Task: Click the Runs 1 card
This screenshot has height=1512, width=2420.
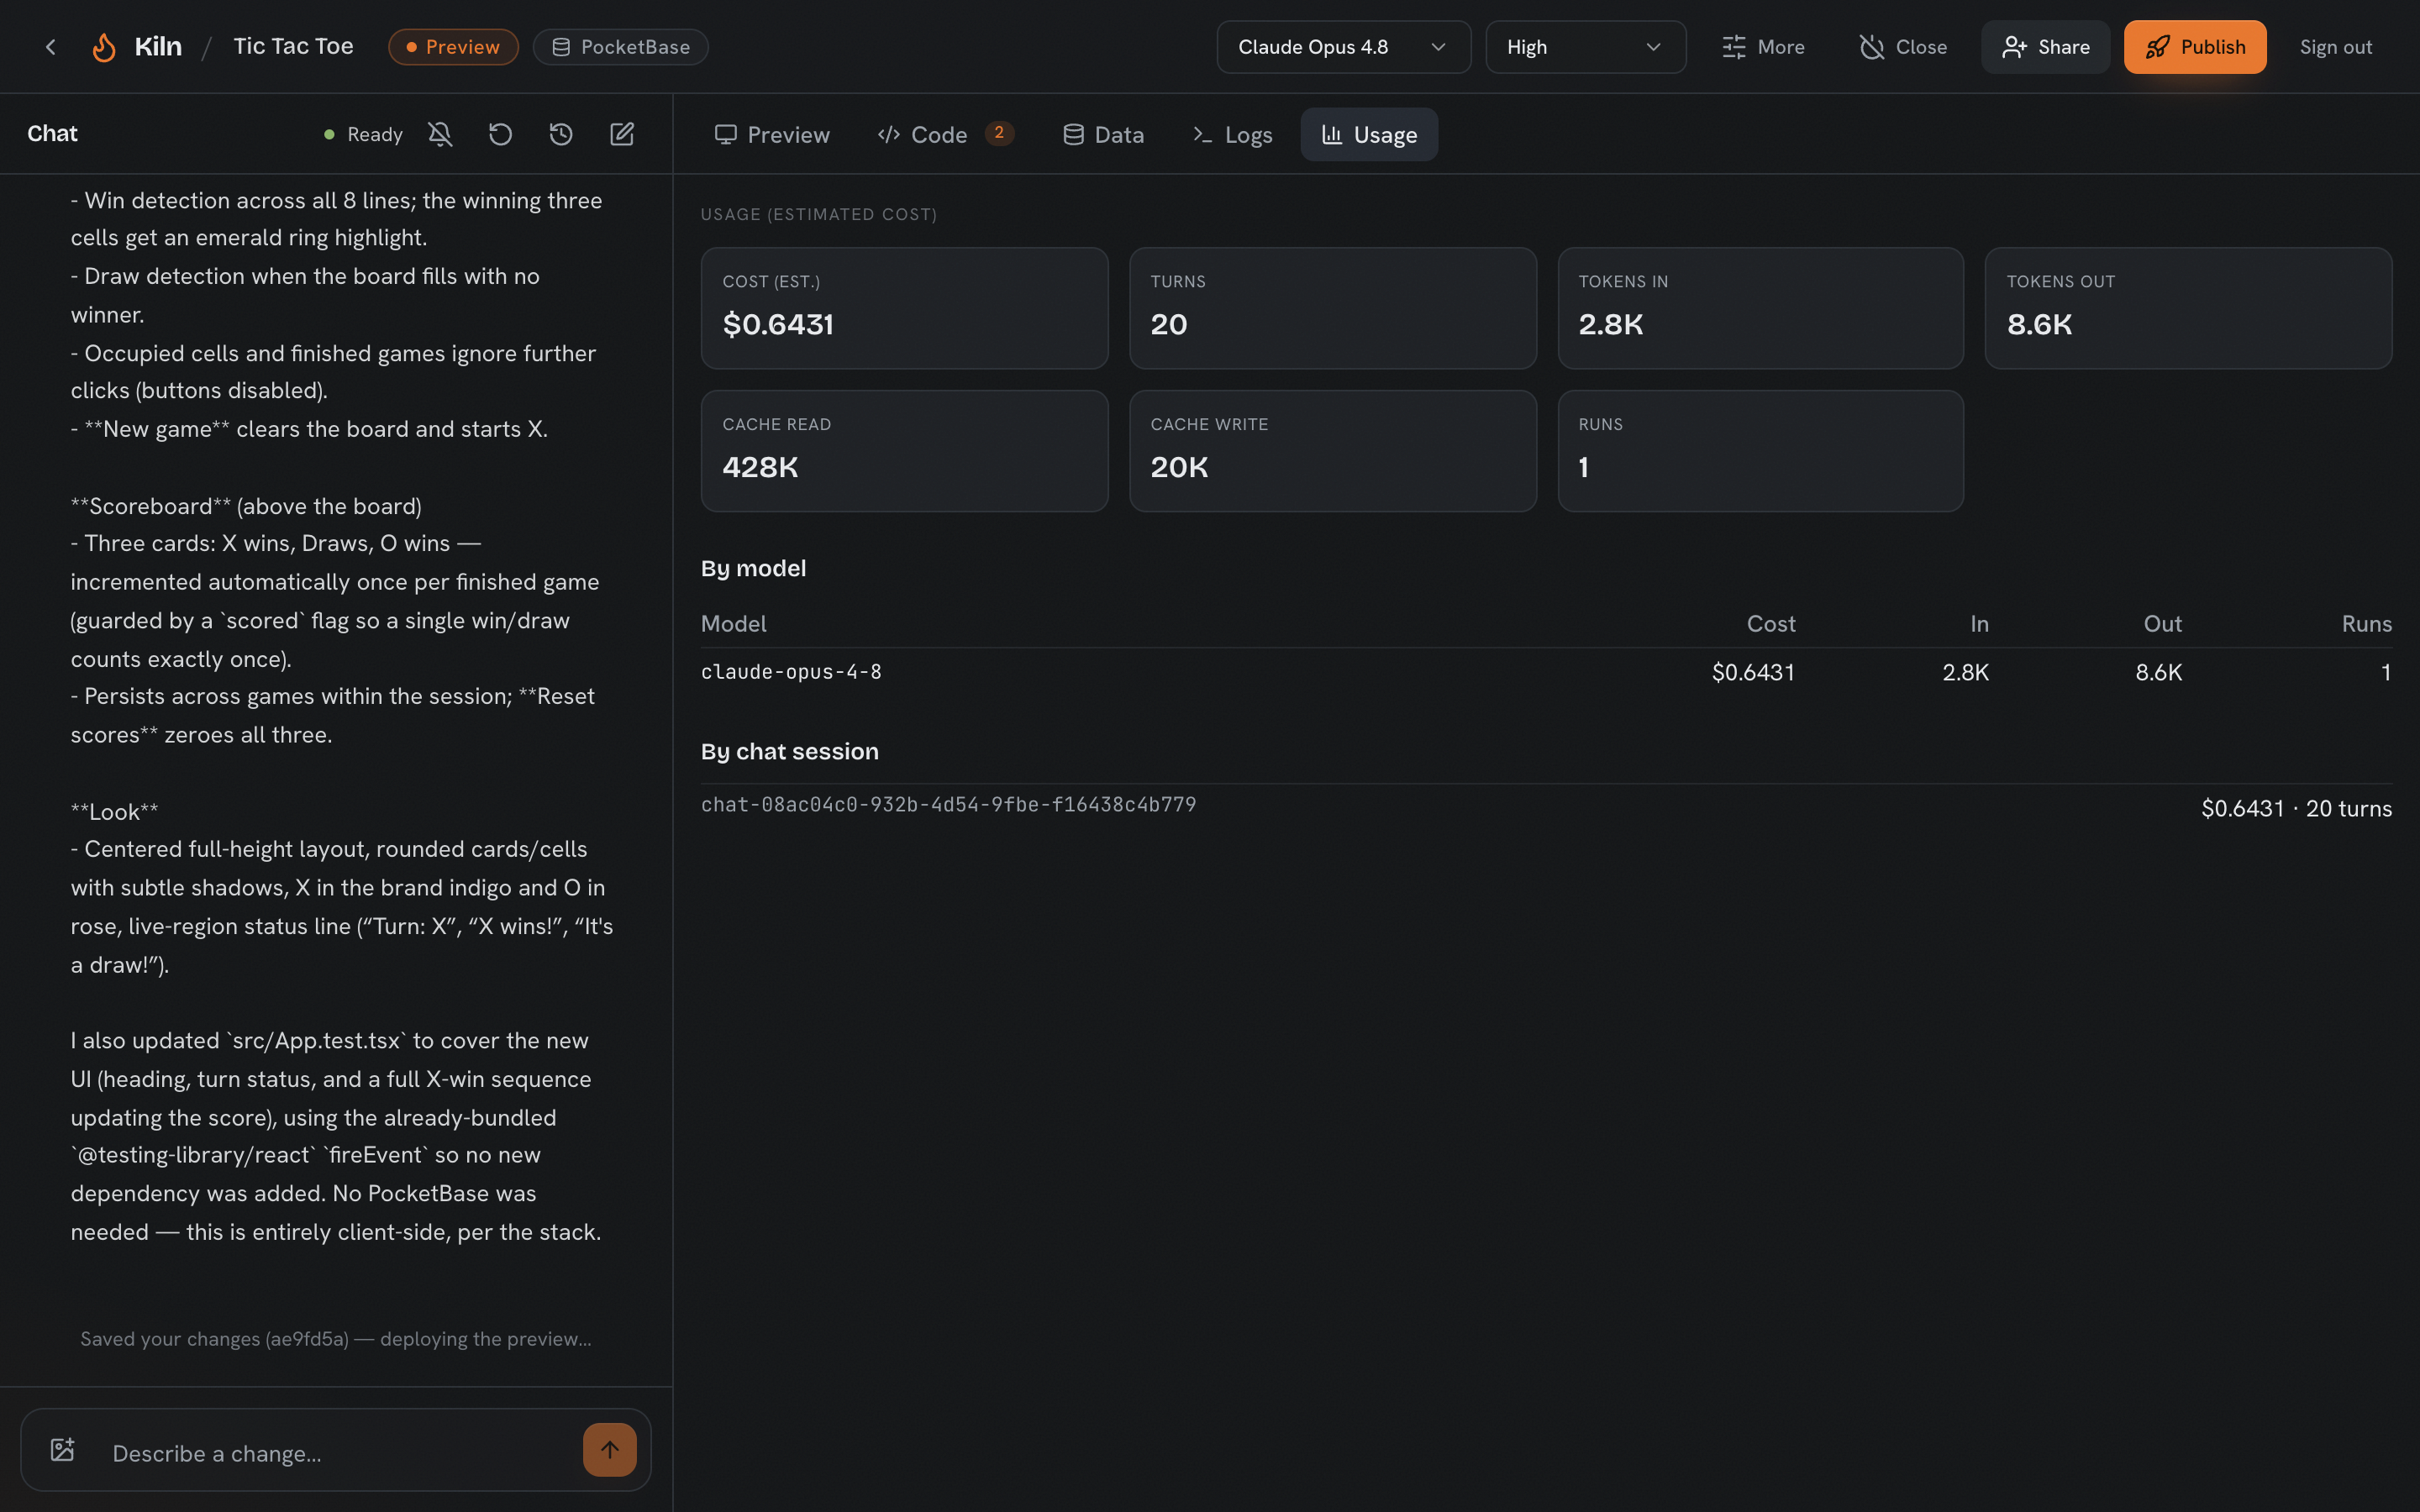Action: coord(1760,451)
